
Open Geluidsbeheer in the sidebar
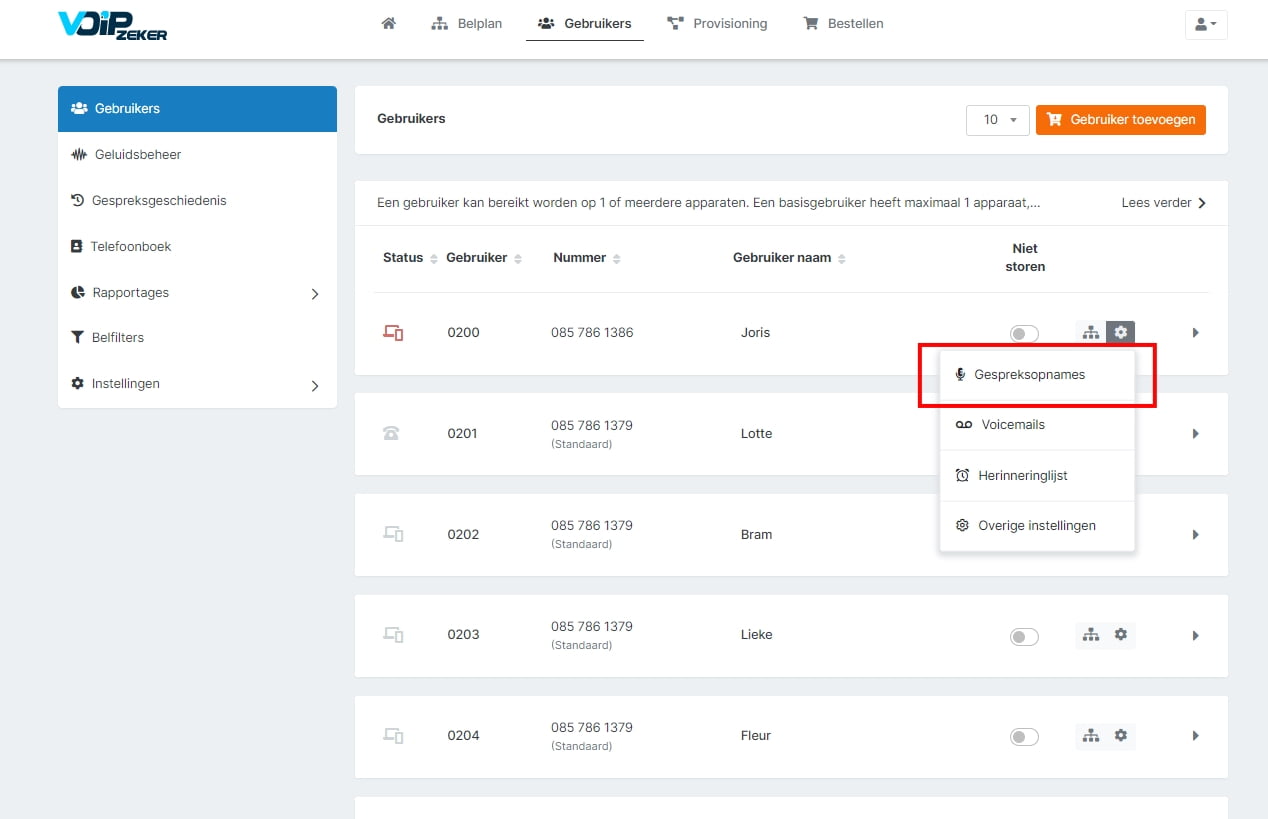coord(197,155)
